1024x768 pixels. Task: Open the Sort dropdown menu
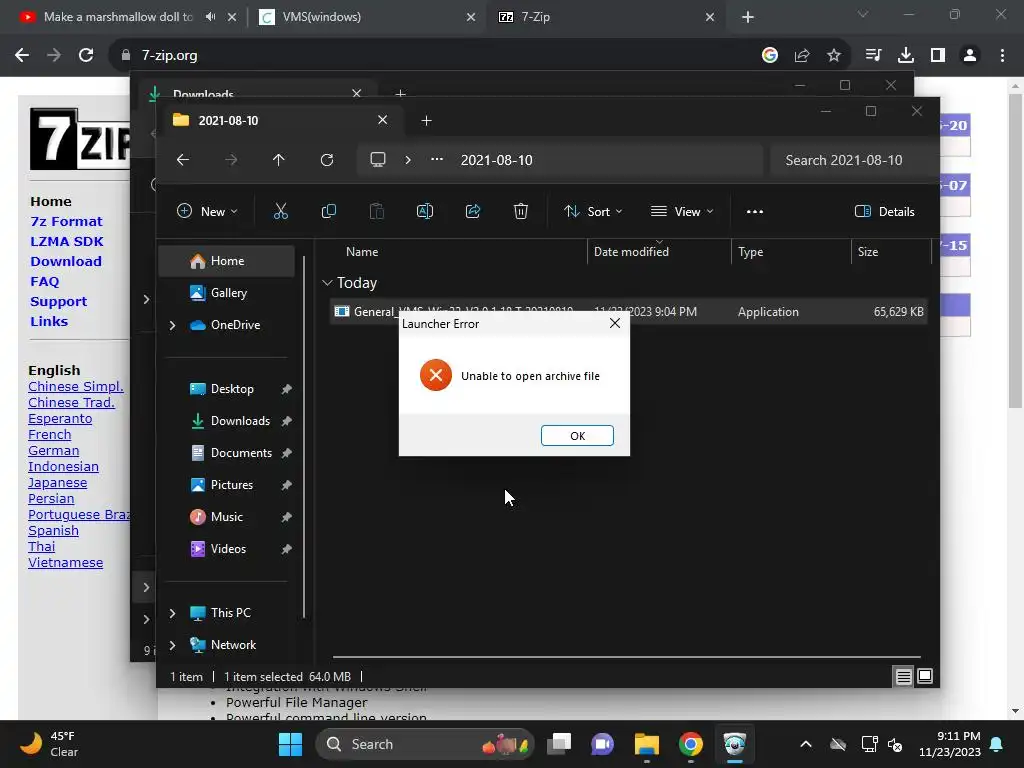(593, 211)
